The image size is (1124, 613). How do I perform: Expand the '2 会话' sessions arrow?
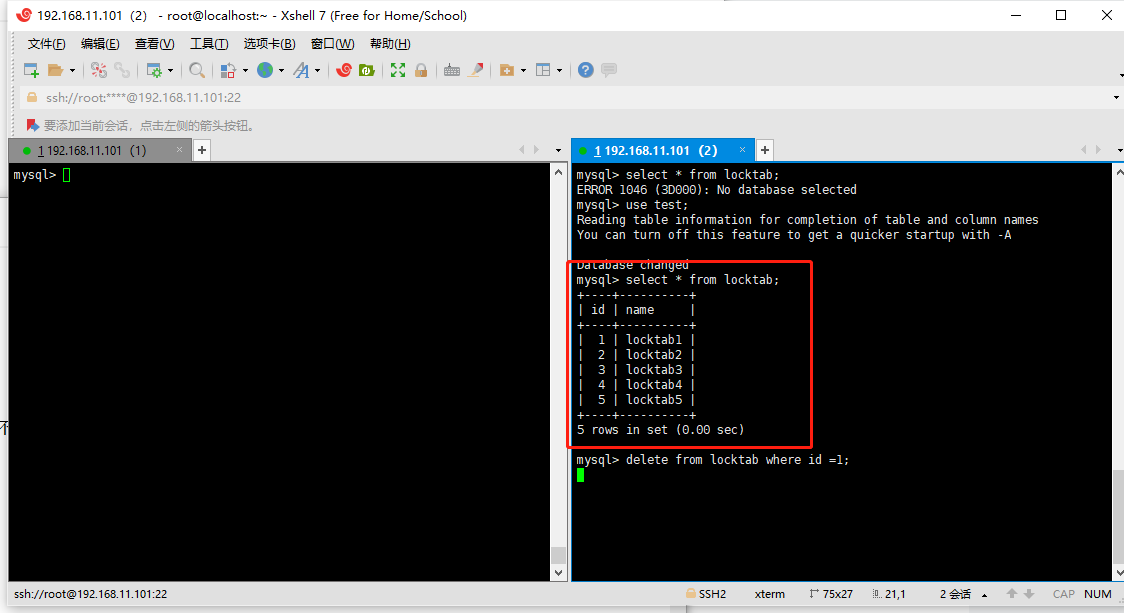[984, 595]
